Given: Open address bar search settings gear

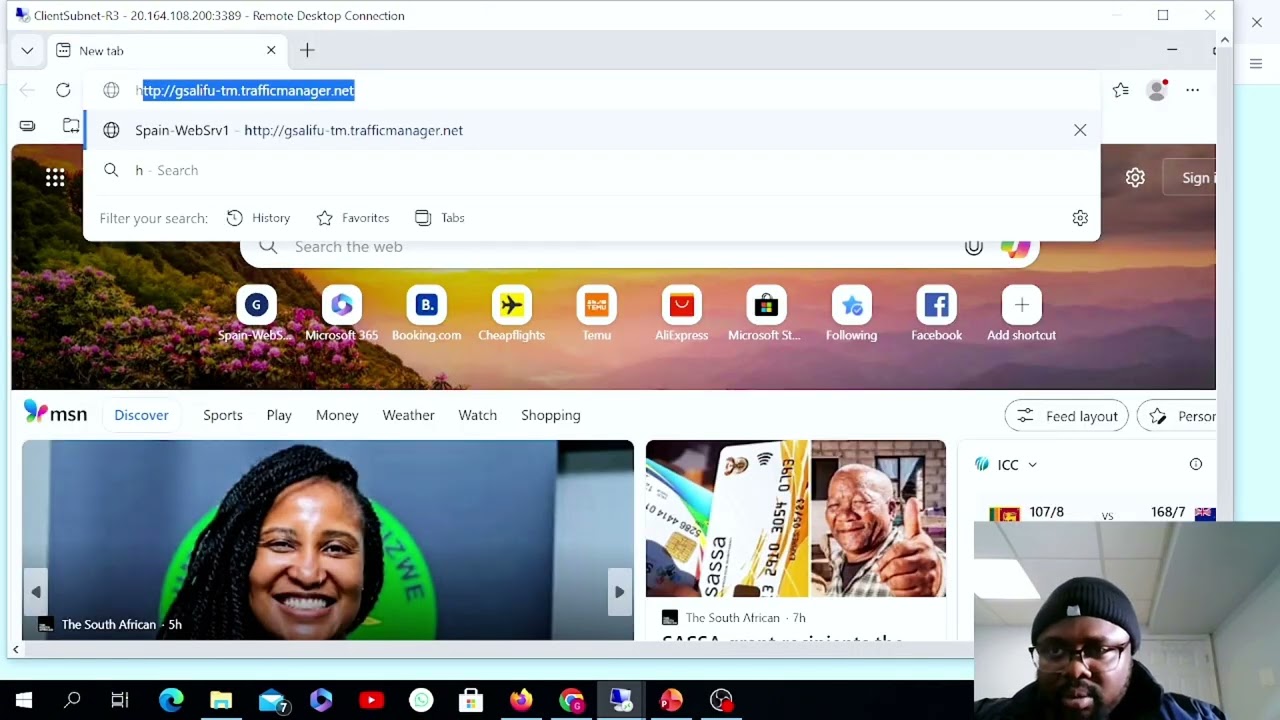Looking at the screenshot, I should tap(1080, 218).
